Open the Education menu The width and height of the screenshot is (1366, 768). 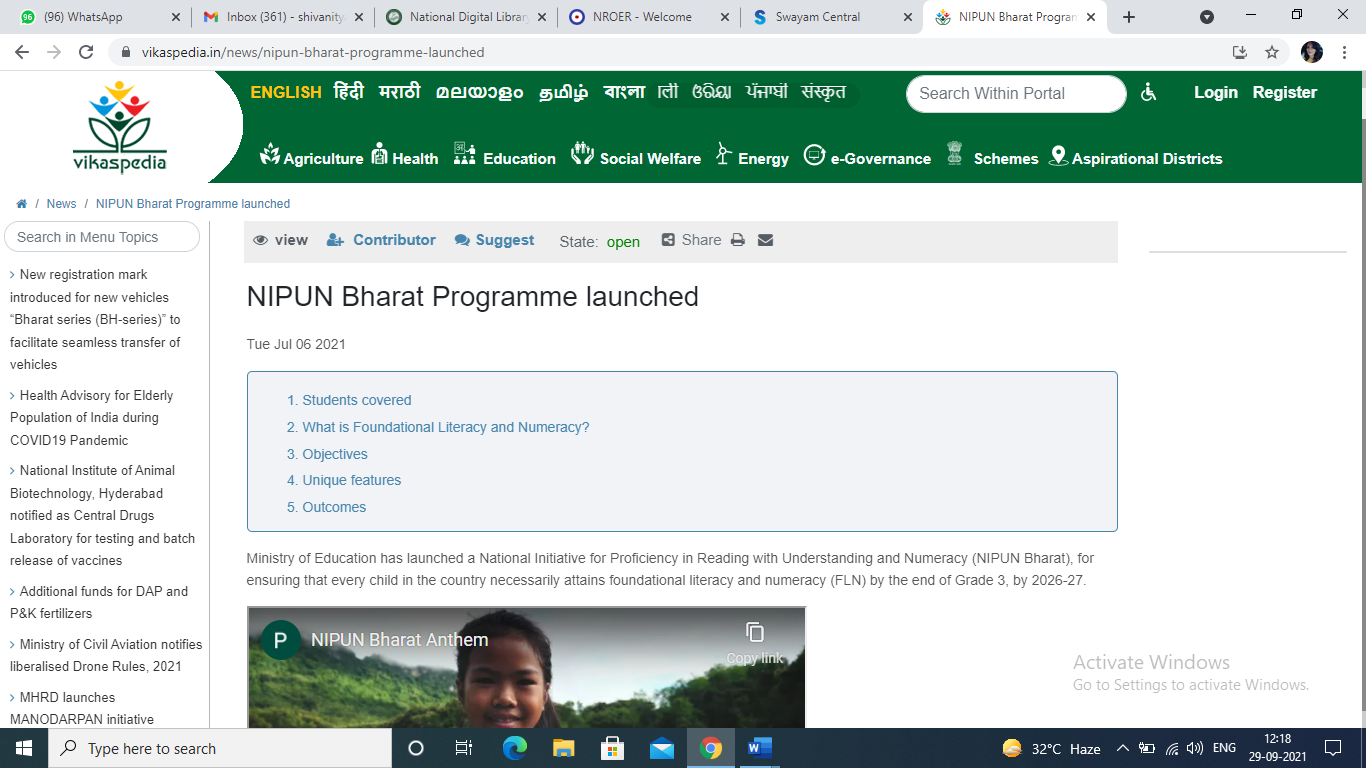505,158
